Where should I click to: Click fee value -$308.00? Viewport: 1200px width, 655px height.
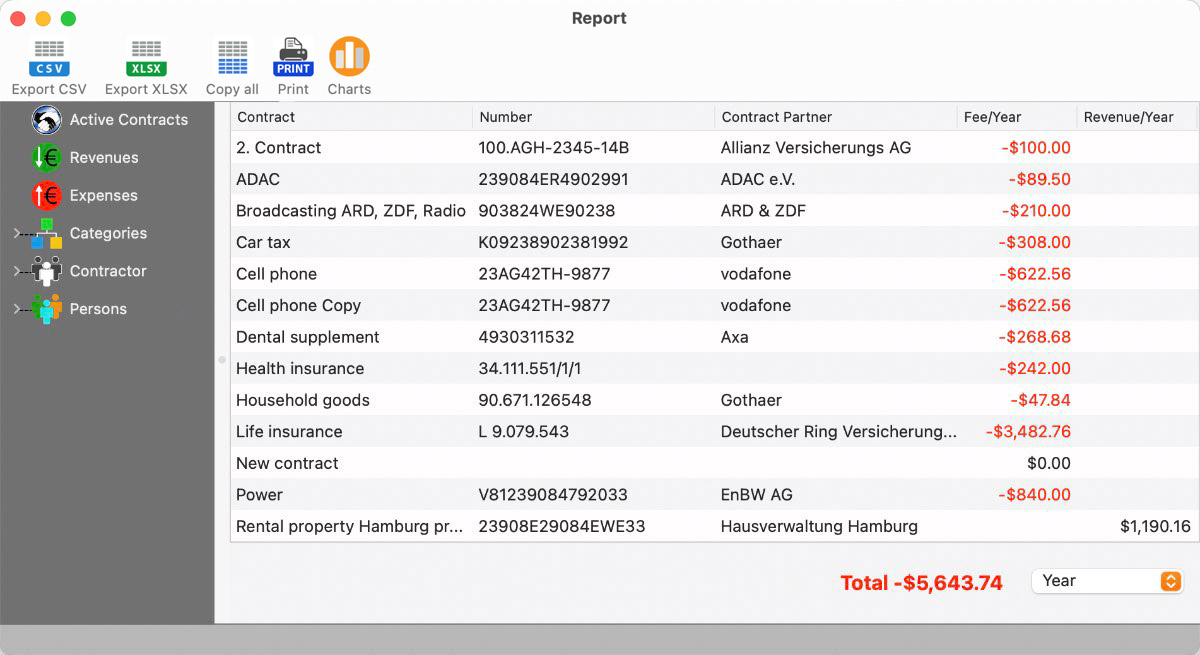[1035, 243]
